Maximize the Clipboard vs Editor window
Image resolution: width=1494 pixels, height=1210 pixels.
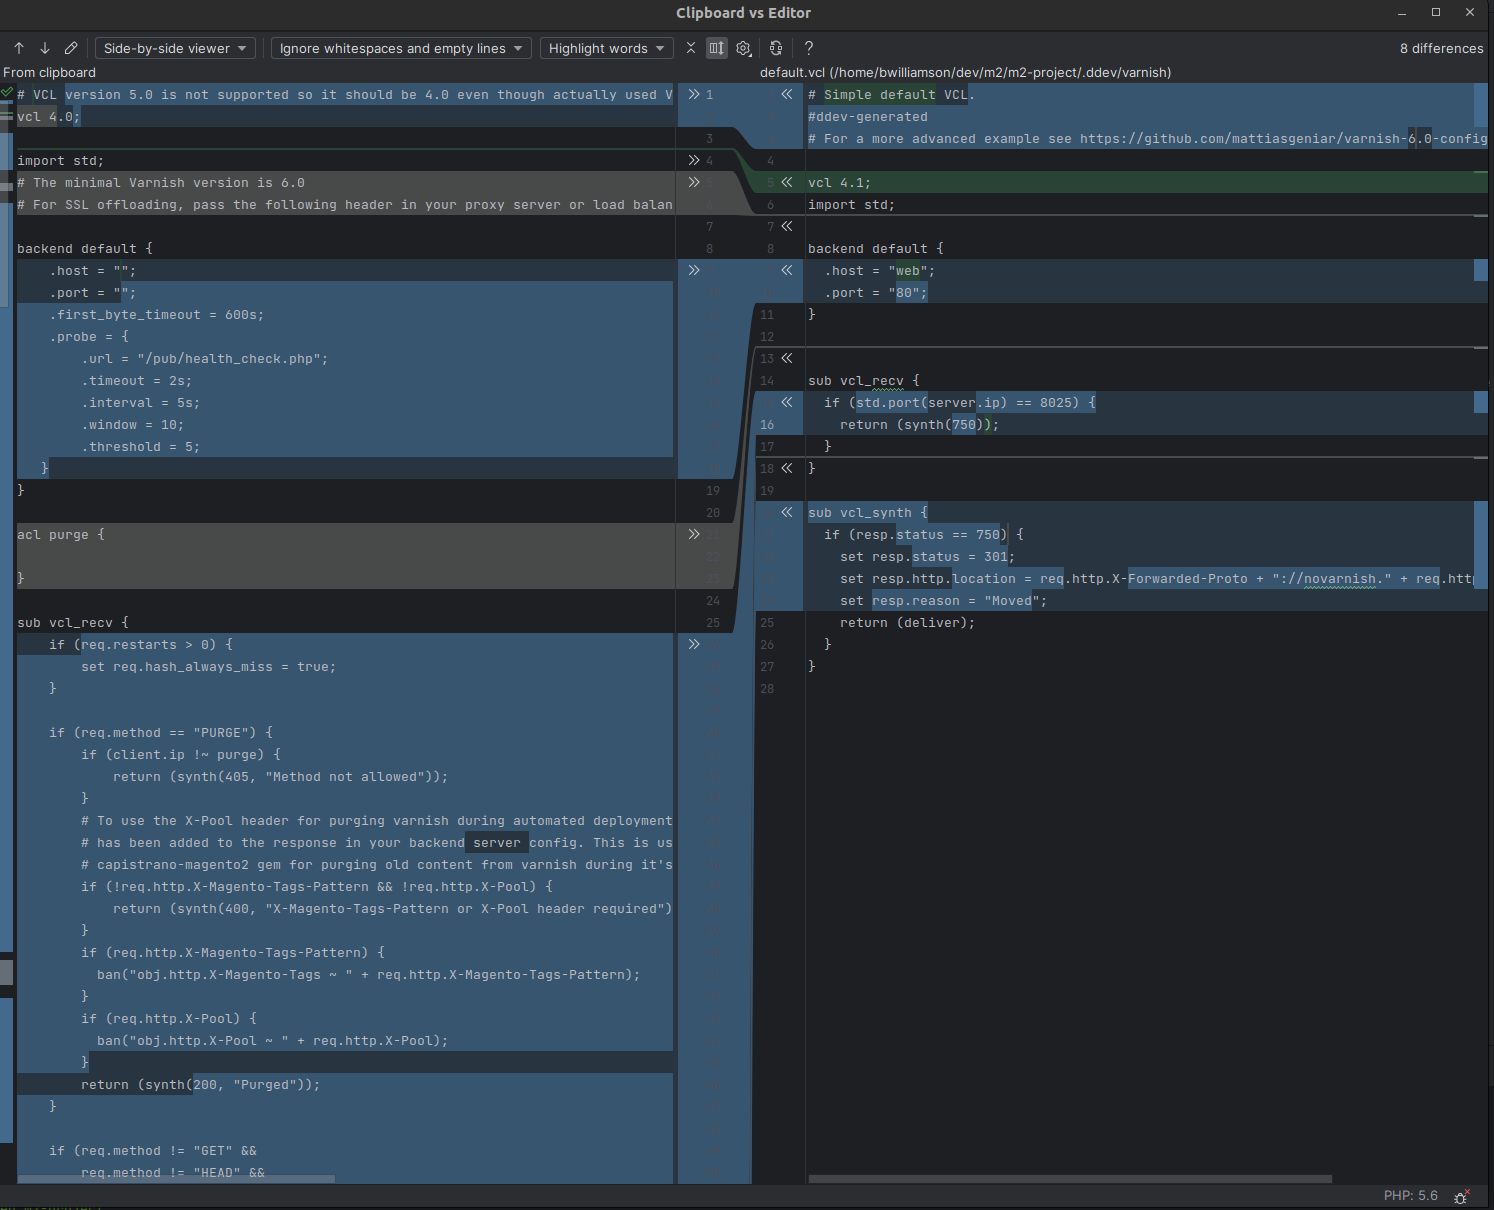click(x=1436, y=12)
